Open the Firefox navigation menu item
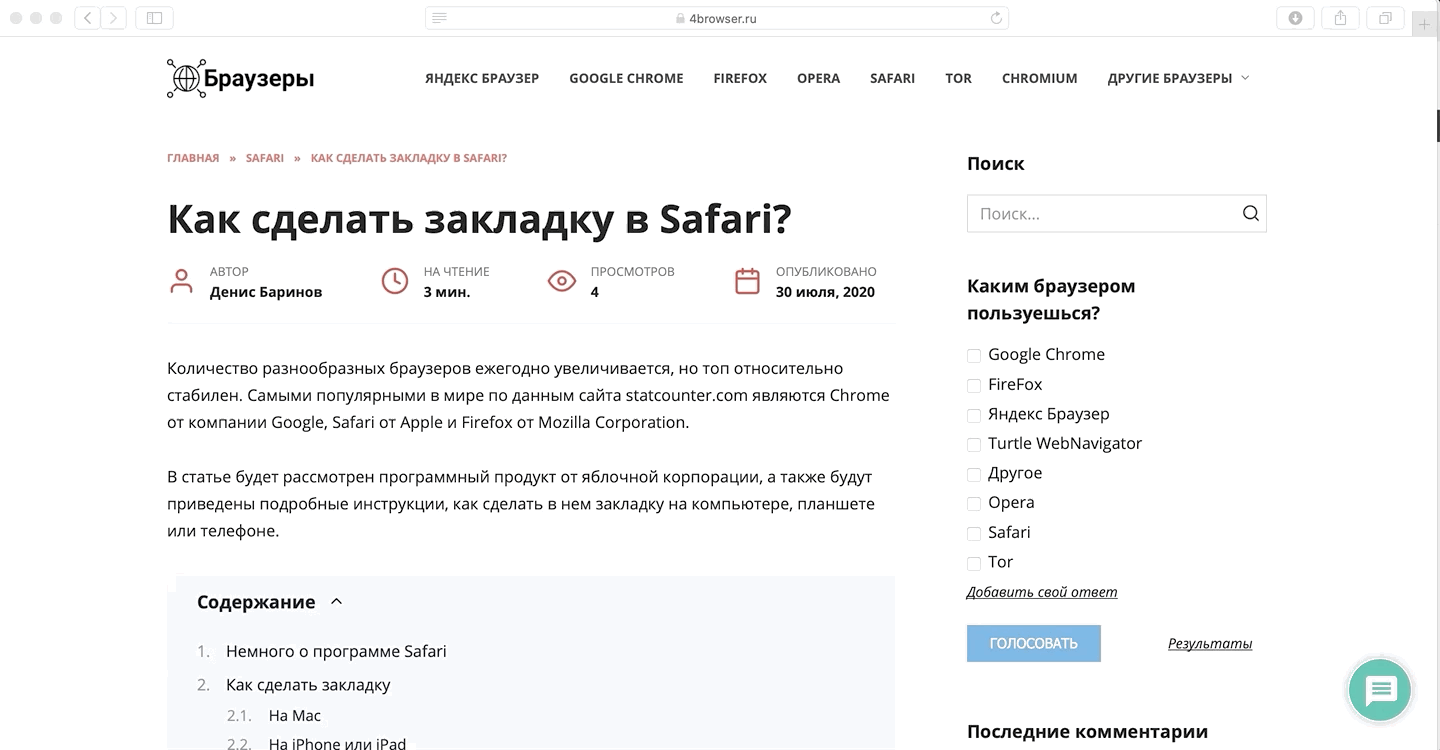Image resolution: width=1440 pixels, height=750 pixels. pos(740,78)
